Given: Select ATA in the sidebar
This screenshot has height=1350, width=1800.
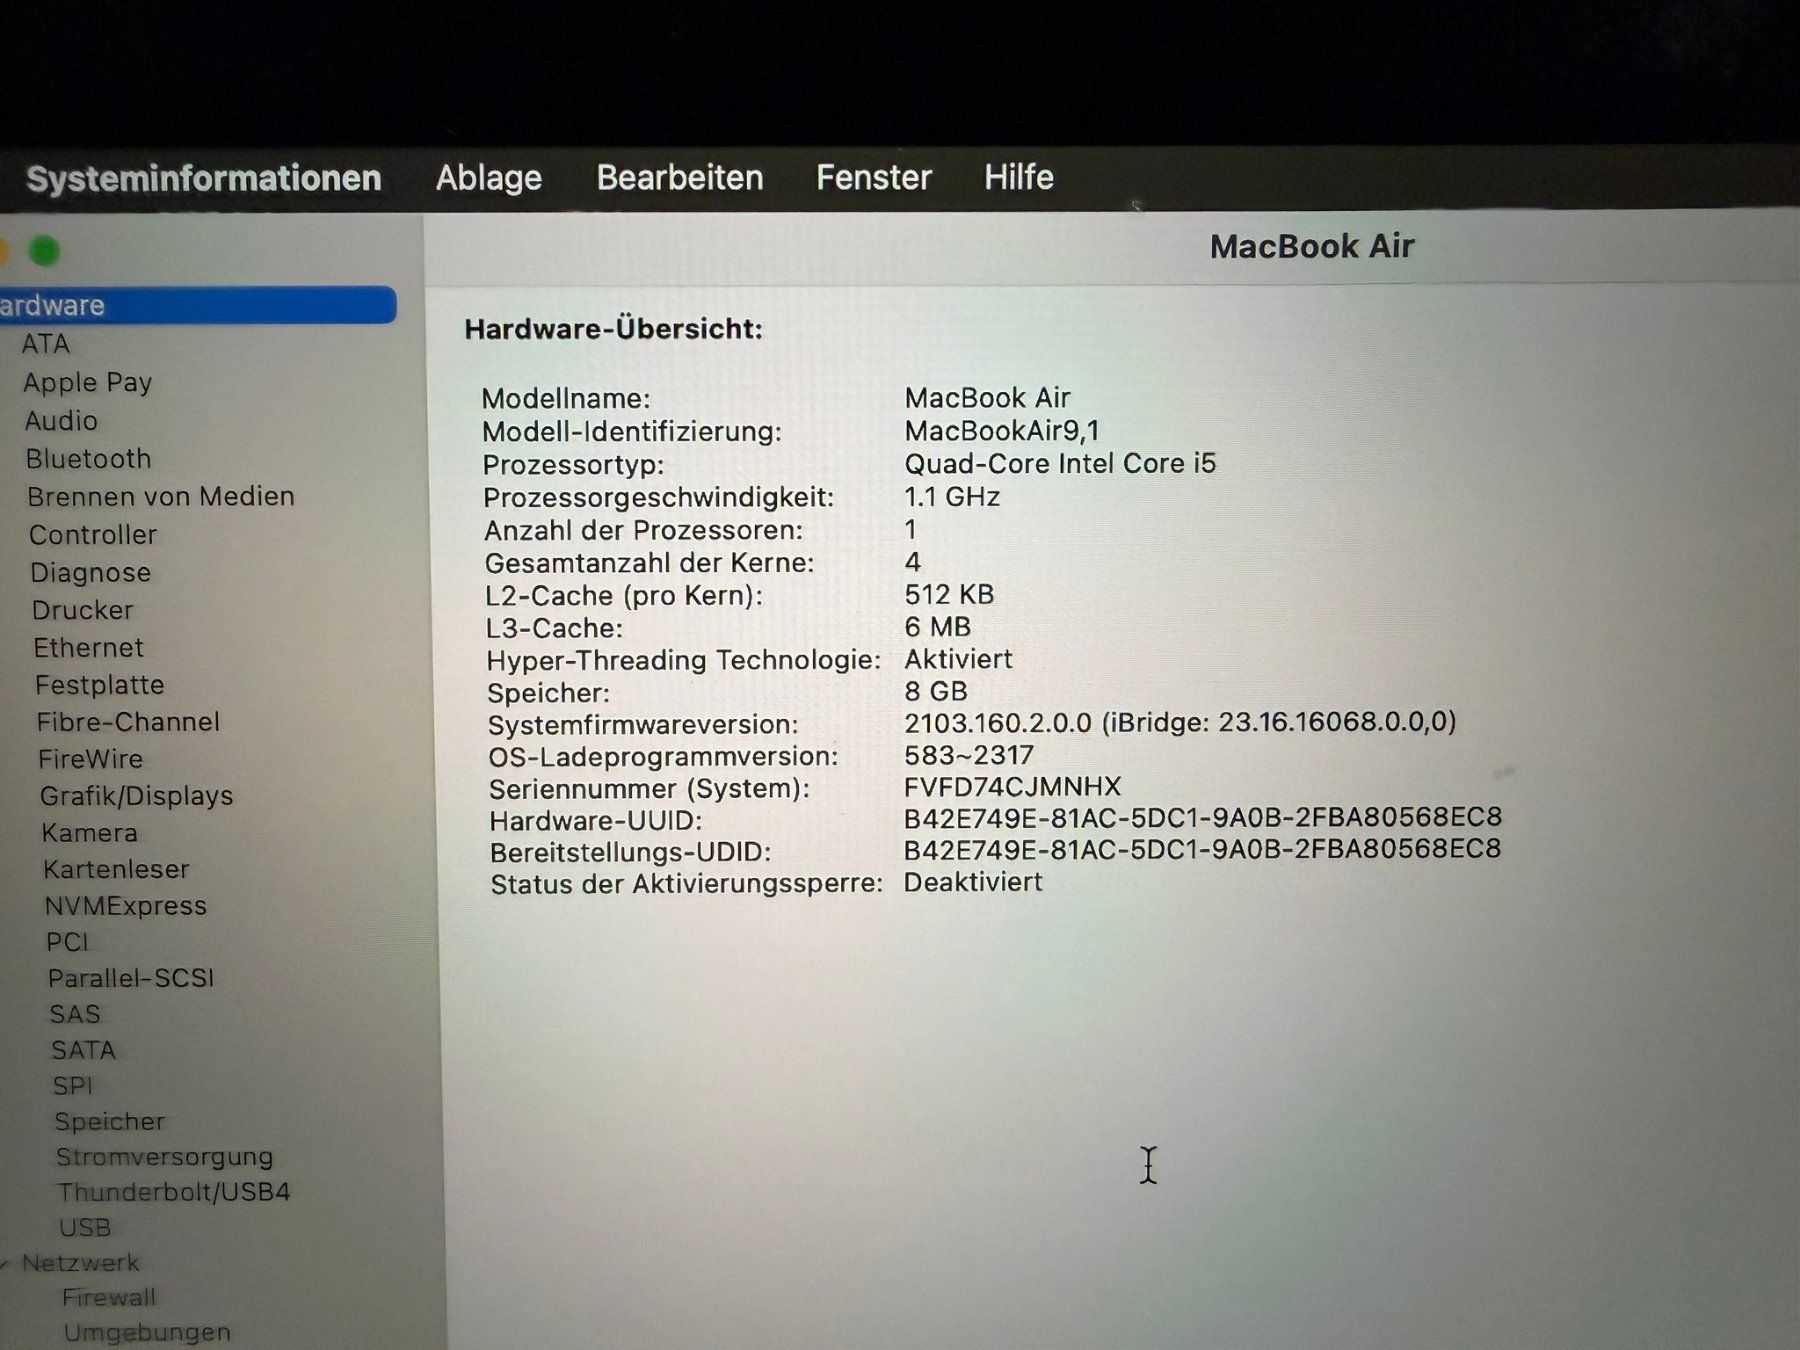Looking at the screenshot, I should (46, 344).
